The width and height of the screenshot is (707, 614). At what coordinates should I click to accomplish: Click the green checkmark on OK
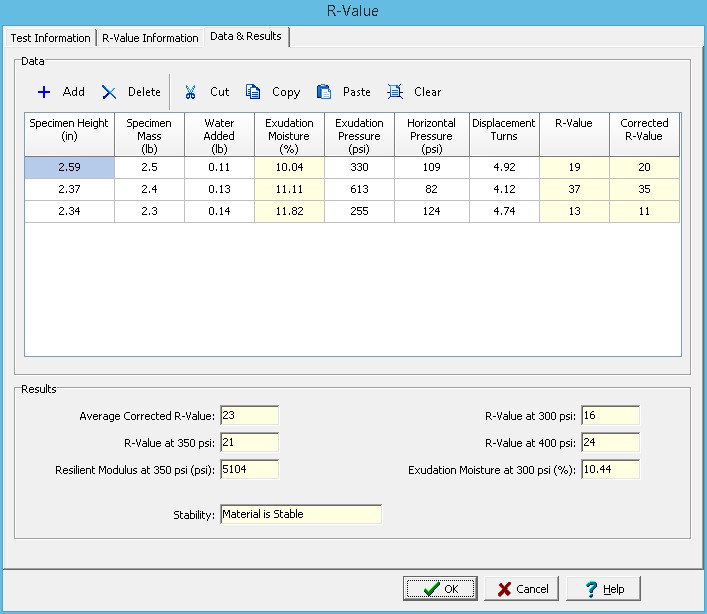(432, 589)
